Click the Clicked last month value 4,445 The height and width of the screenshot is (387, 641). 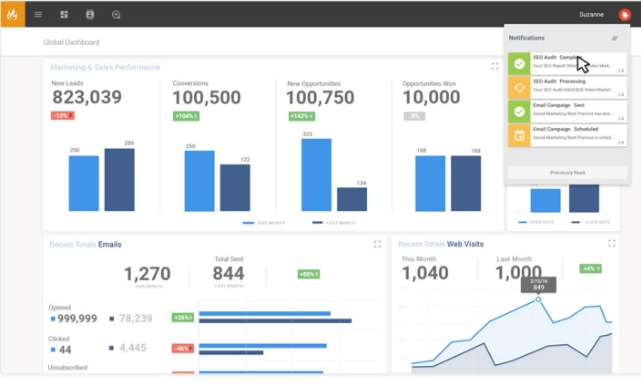pyautogui.click(x=133, y=348)
